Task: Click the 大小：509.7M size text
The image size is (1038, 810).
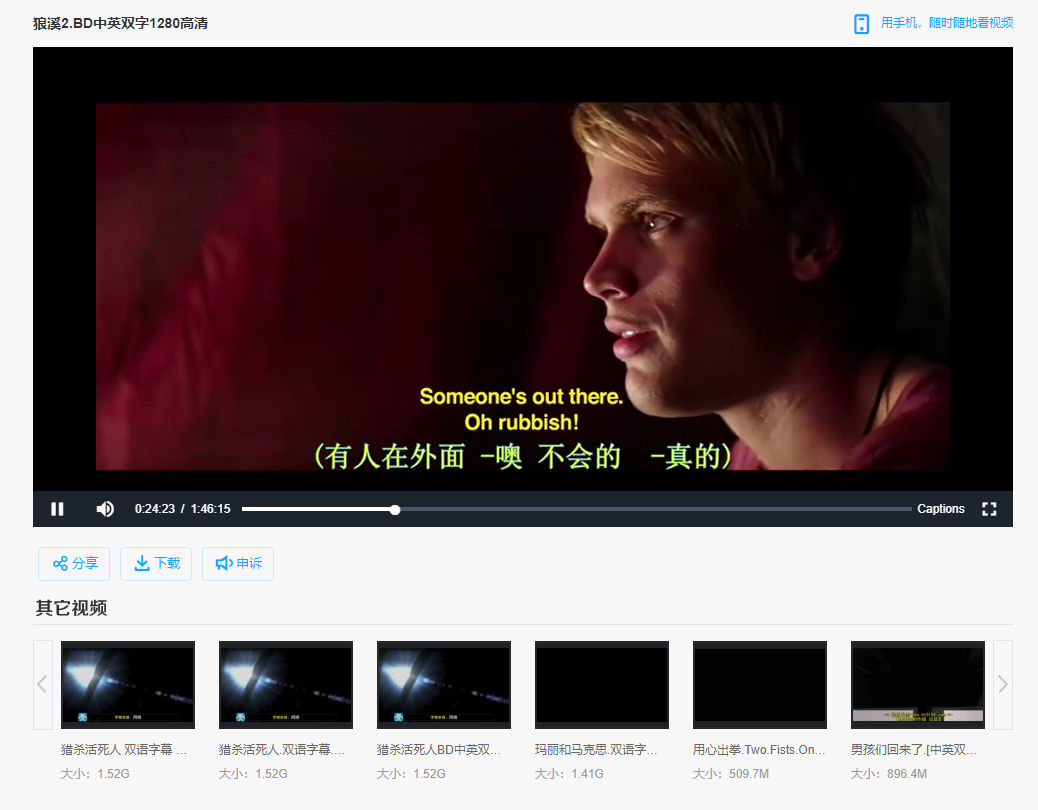Action: click(x=731, y=774)
